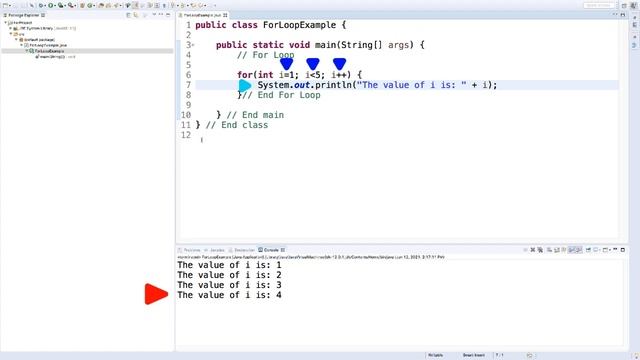640x360 pixels.
Task: Select the Console tab
Action: tap(269, 250)
